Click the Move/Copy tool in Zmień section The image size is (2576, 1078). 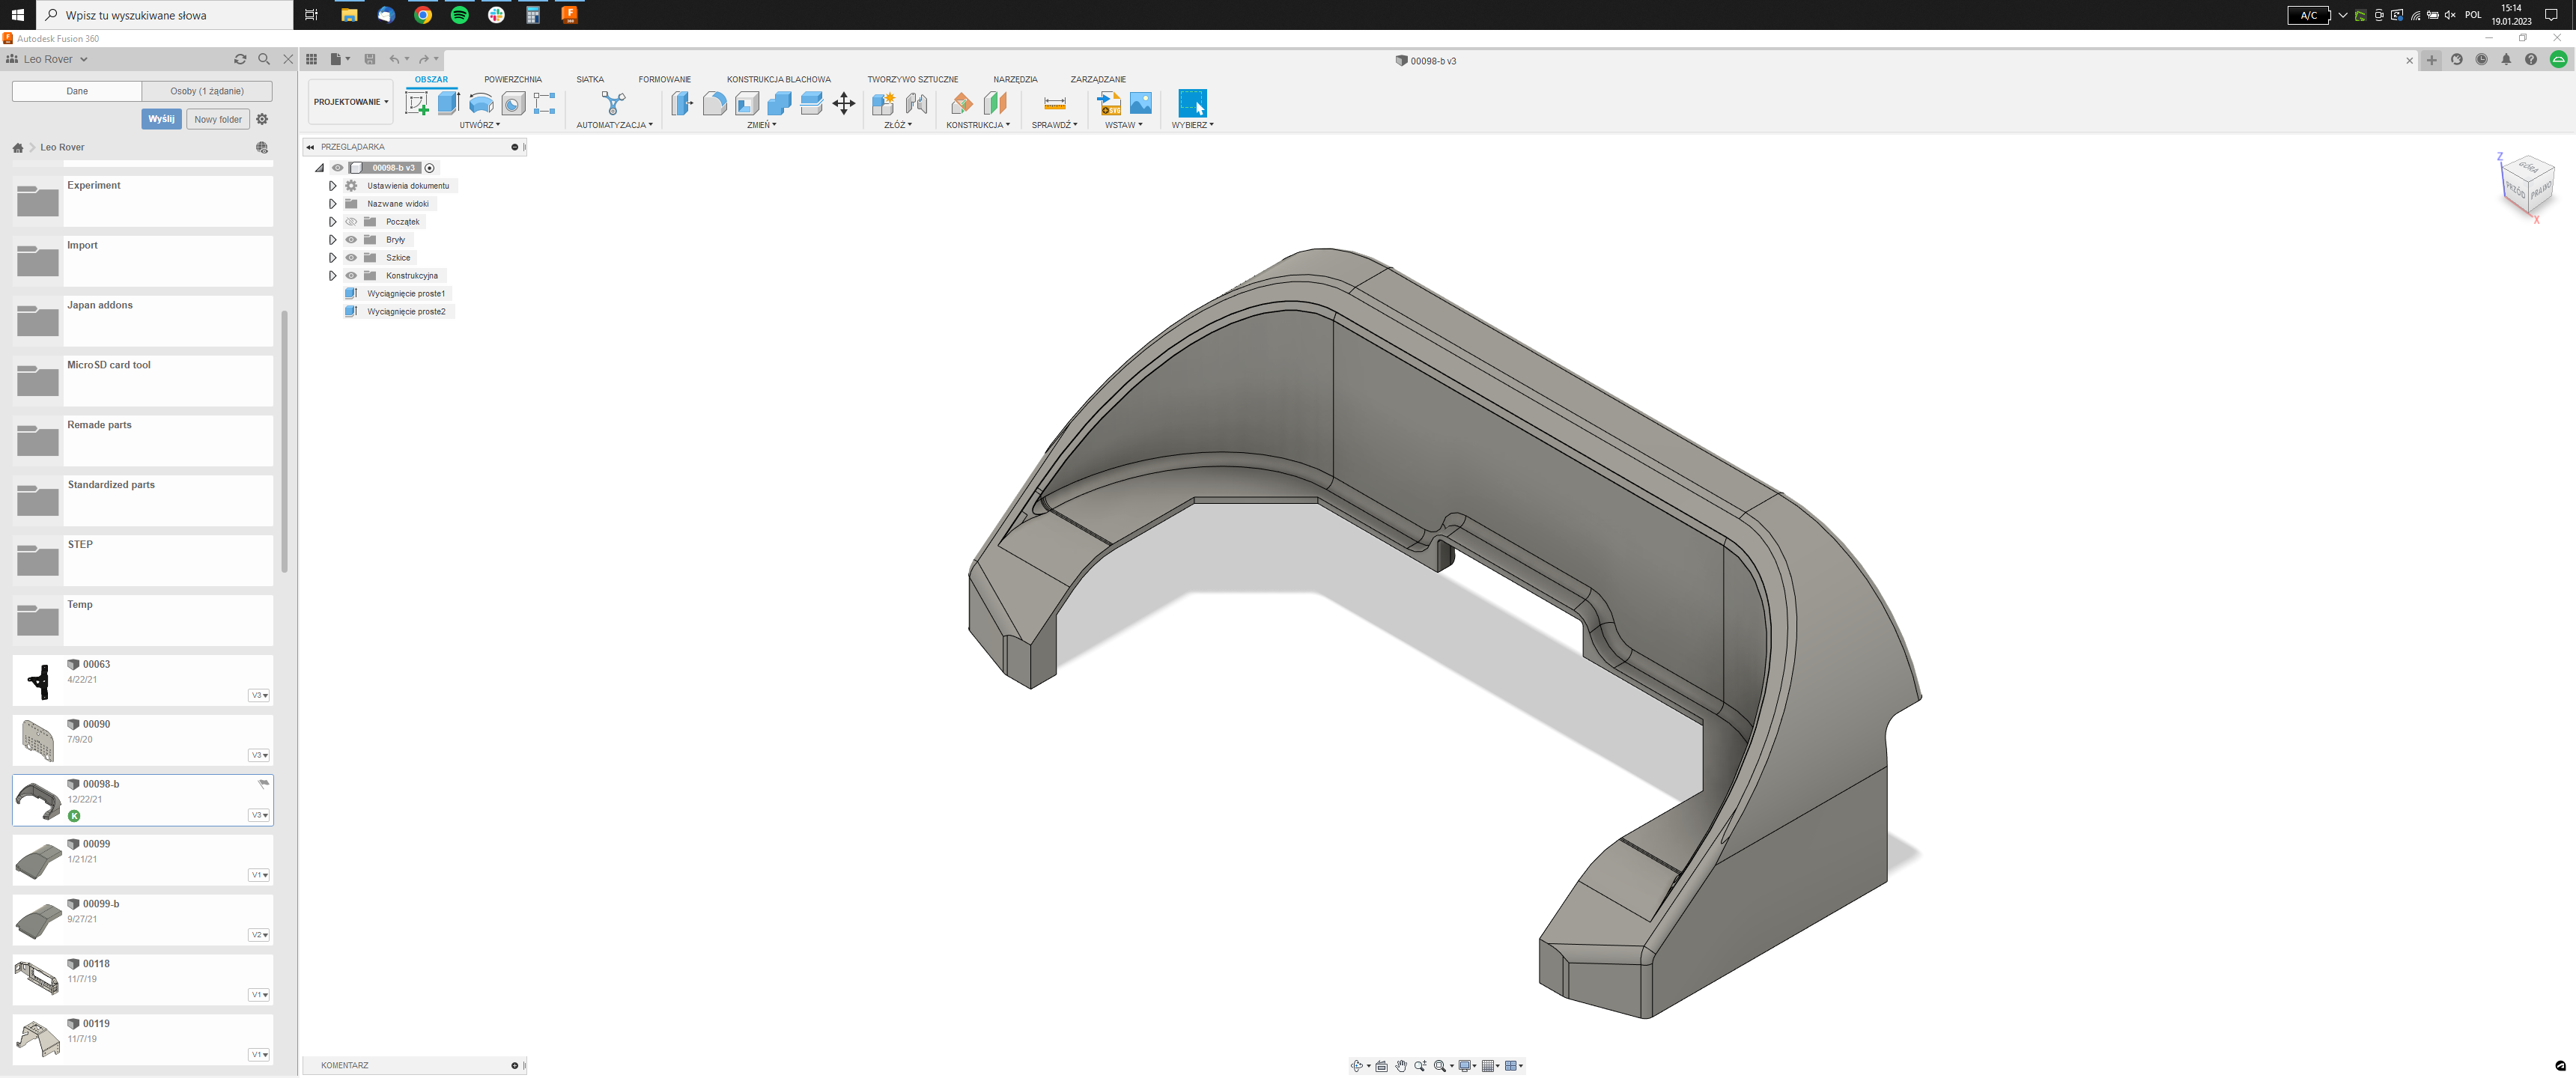click(x=844, y=102)
